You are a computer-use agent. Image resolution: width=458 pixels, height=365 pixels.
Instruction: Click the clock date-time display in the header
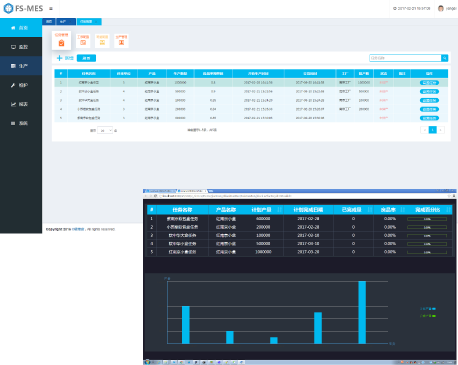[412, 8]
